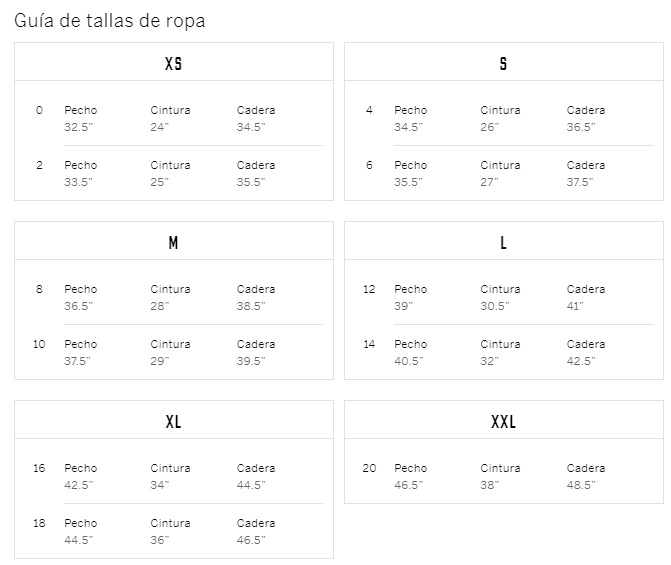This screenshot has width=671, height=565.
Task: Click the 48.5" Cadera value for size 20
Action: tap(581, 485)
